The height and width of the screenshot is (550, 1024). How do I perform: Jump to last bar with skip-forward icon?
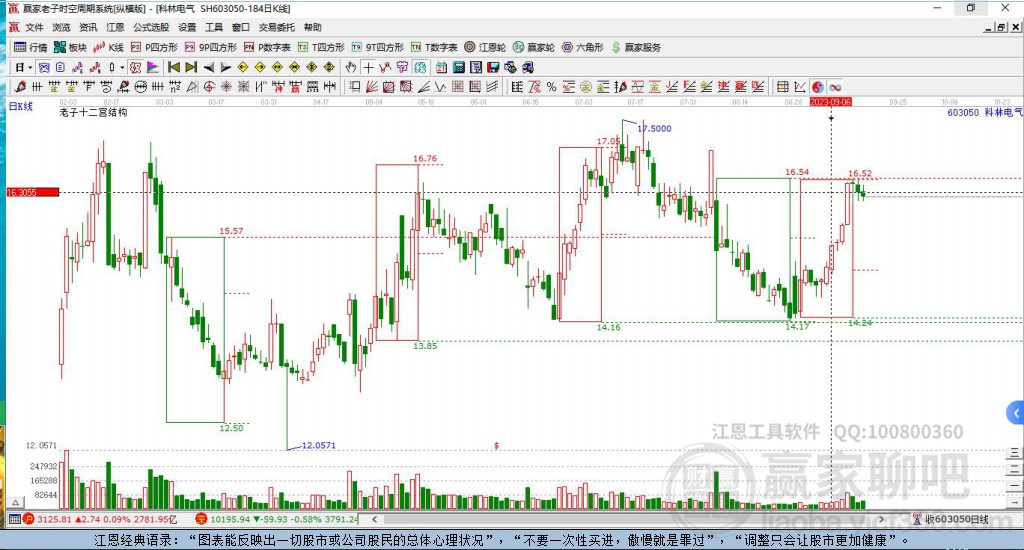[x=191, y=67]
